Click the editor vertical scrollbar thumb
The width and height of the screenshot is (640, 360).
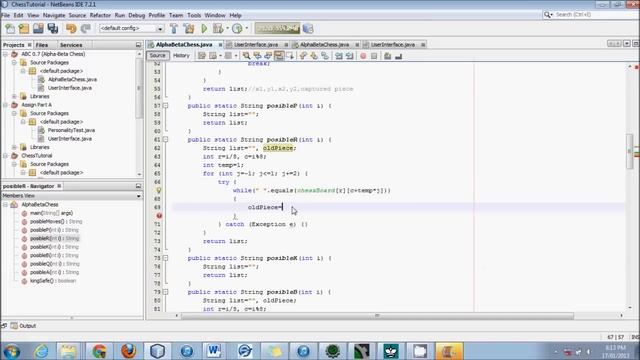pyautogui.click(x=630, y=151)
